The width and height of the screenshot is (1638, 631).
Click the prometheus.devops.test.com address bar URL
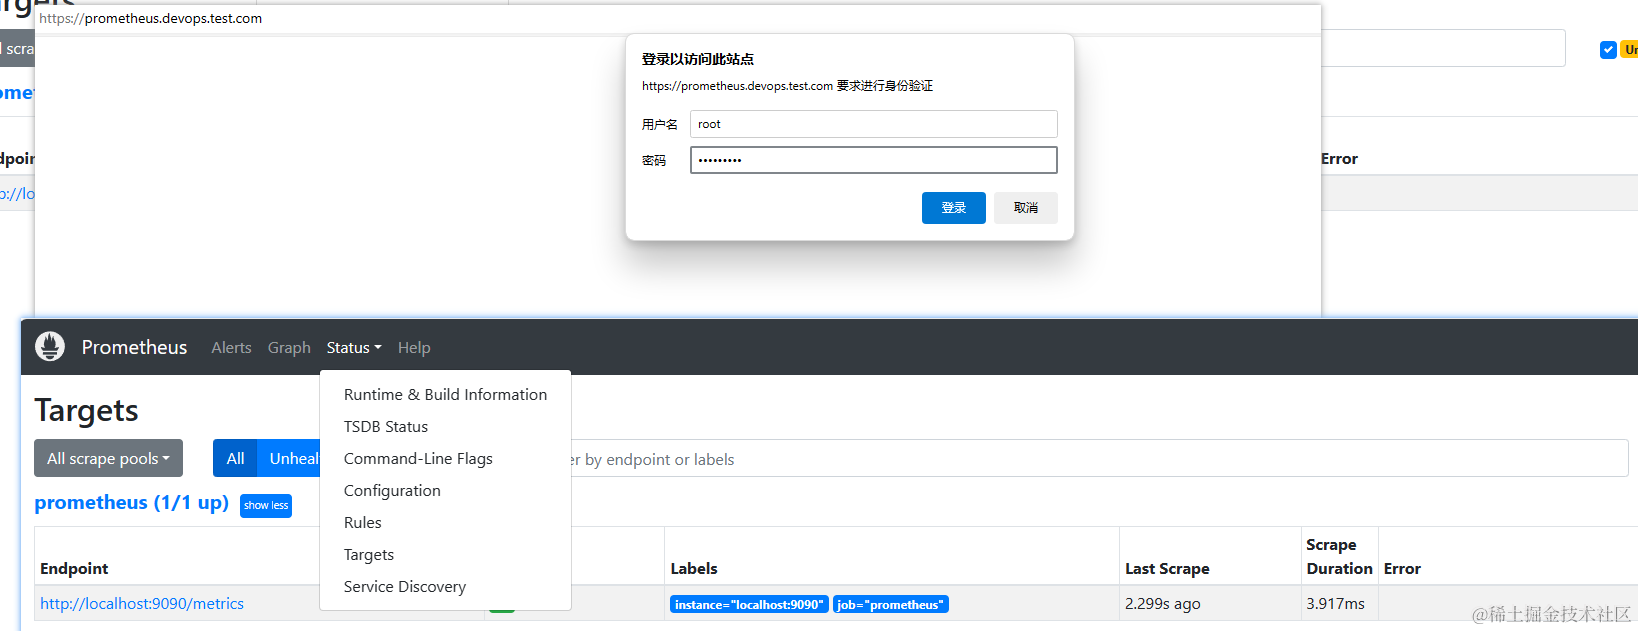point(151,18)
